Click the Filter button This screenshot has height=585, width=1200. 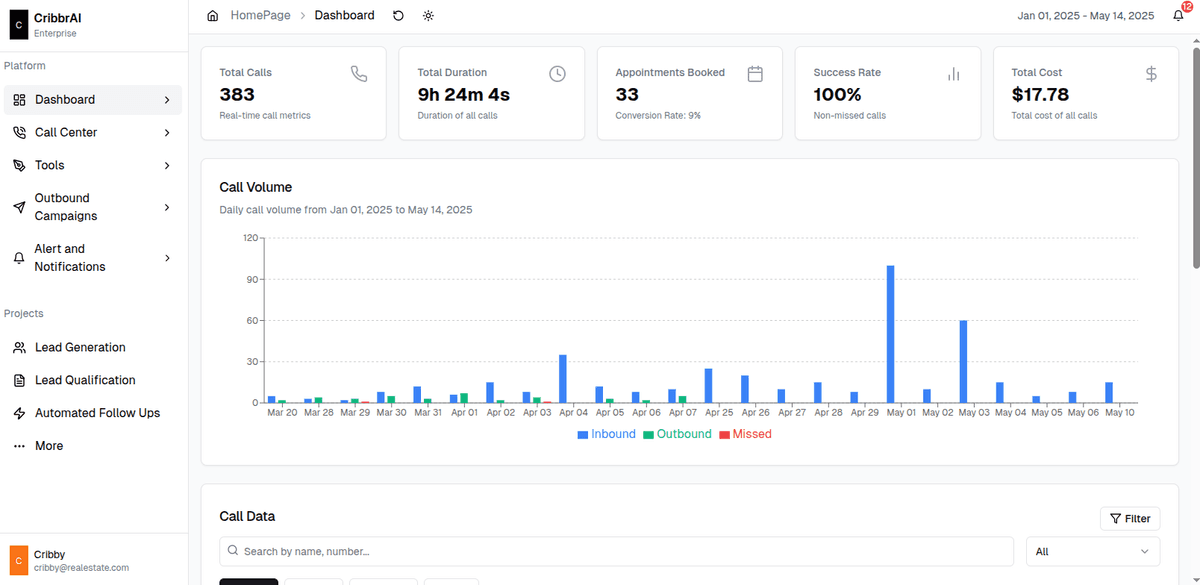tap(1130, 518)
